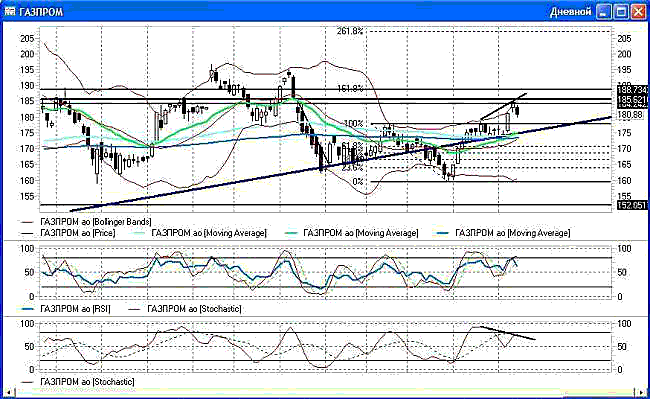The image size is (650, 399).
Task: Select the ГАЗПРОМ ао [Price] legend entry
Action: click(68, 233)
